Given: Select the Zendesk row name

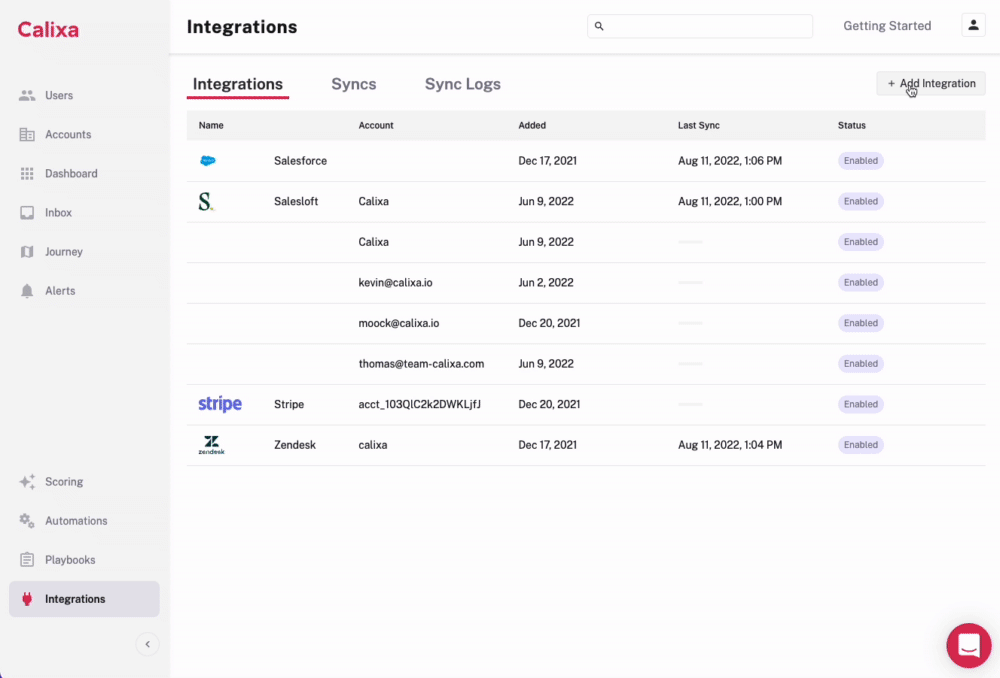Looking at the screenshot, I should 295,445.
